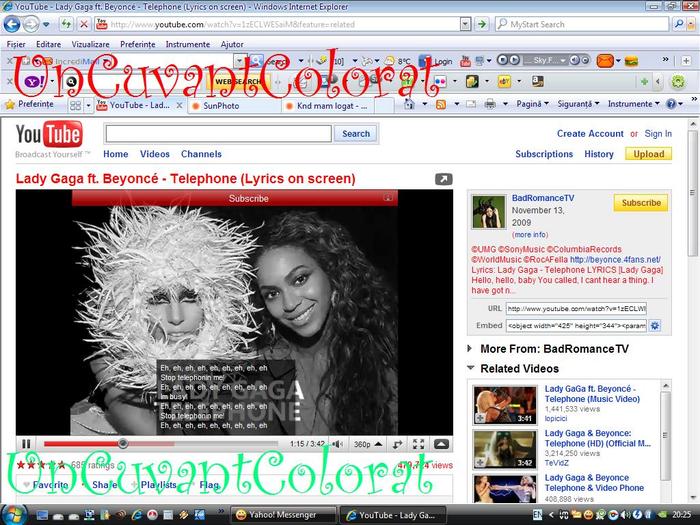
Task: Pop out the video with arrow icon
Action: (443, 179)
